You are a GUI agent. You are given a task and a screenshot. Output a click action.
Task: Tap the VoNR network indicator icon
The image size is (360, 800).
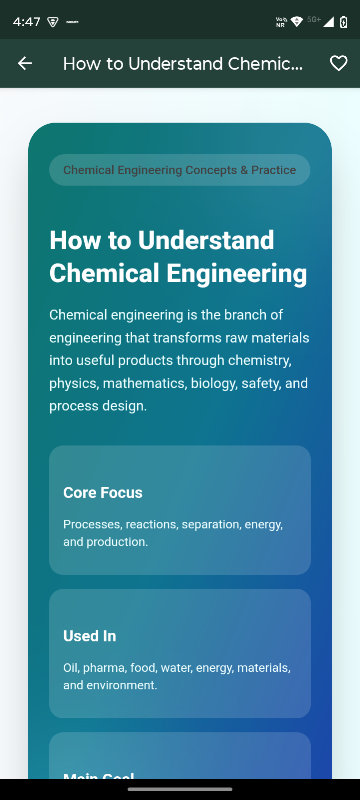click(x=280, y=21)
